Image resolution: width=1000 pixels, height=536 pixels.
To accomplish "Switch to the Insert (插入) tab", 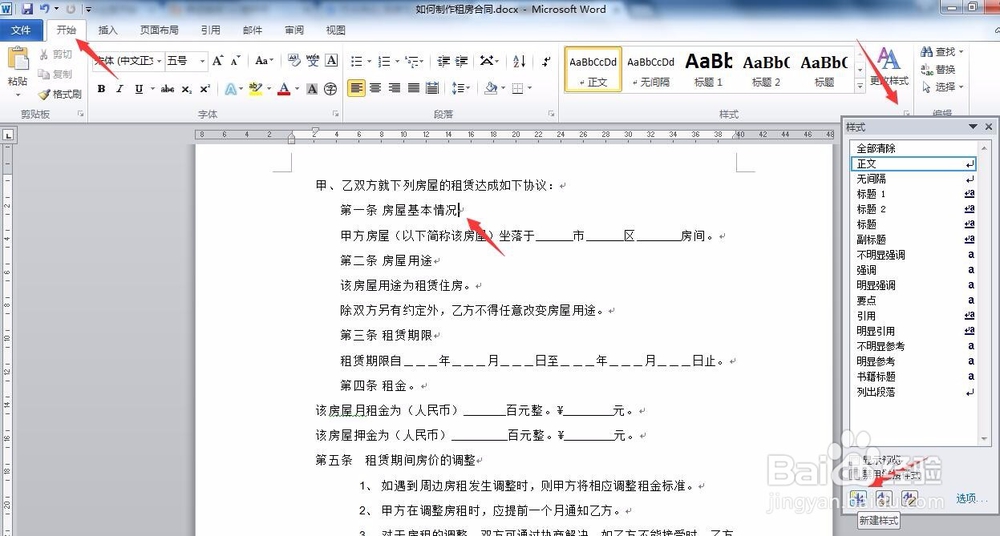I will click(108, 30).
